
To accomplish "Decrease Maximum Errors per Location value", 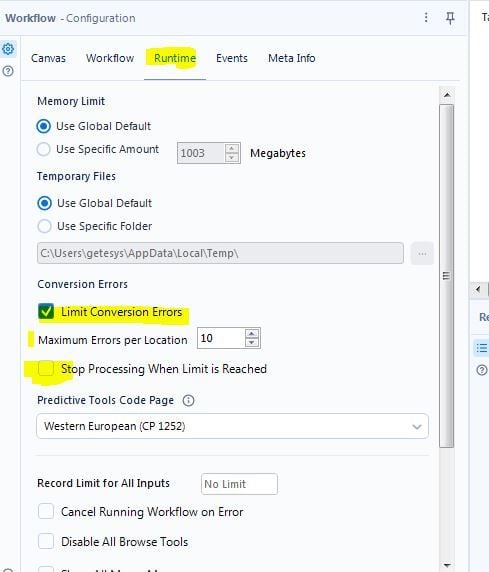I will click(x=252, y=343).
